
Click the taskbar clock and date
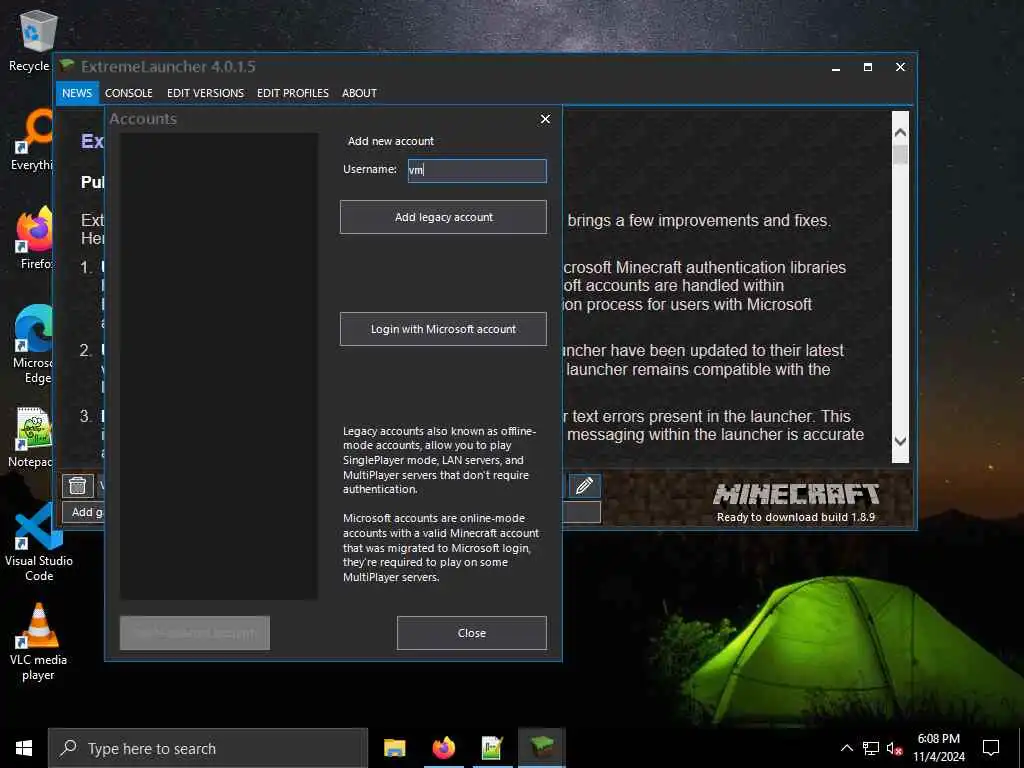(x=938, y=748)
